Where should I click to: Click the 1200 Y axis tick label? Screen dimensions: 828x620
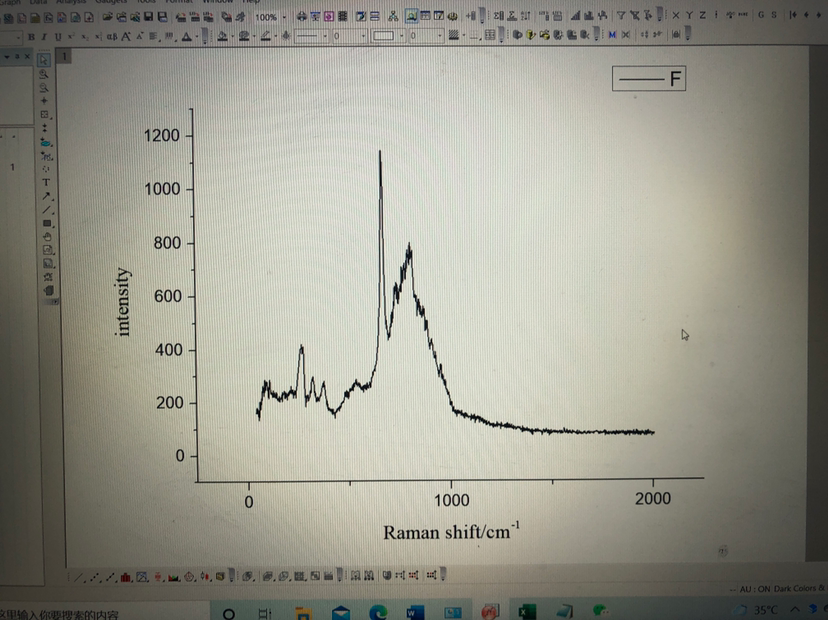162,136
